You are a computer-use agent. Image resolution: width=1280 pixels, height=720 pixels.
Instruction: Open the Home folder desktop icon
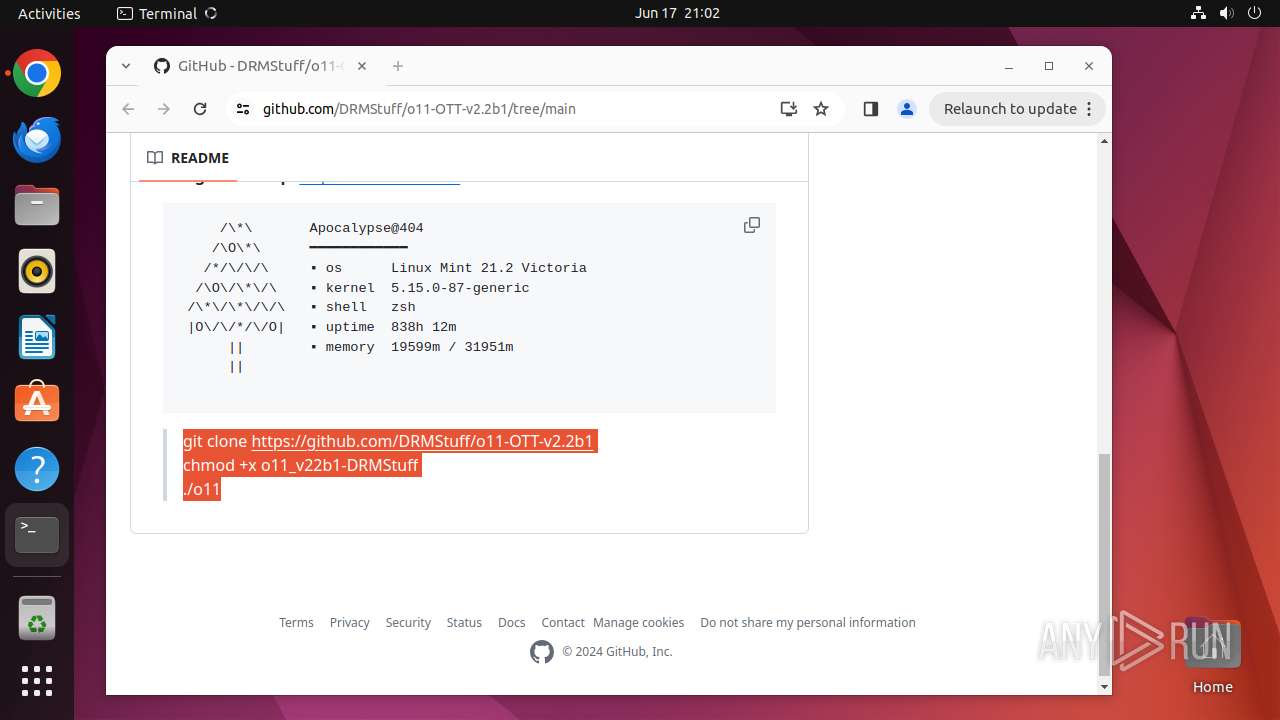pos(1212,657)
